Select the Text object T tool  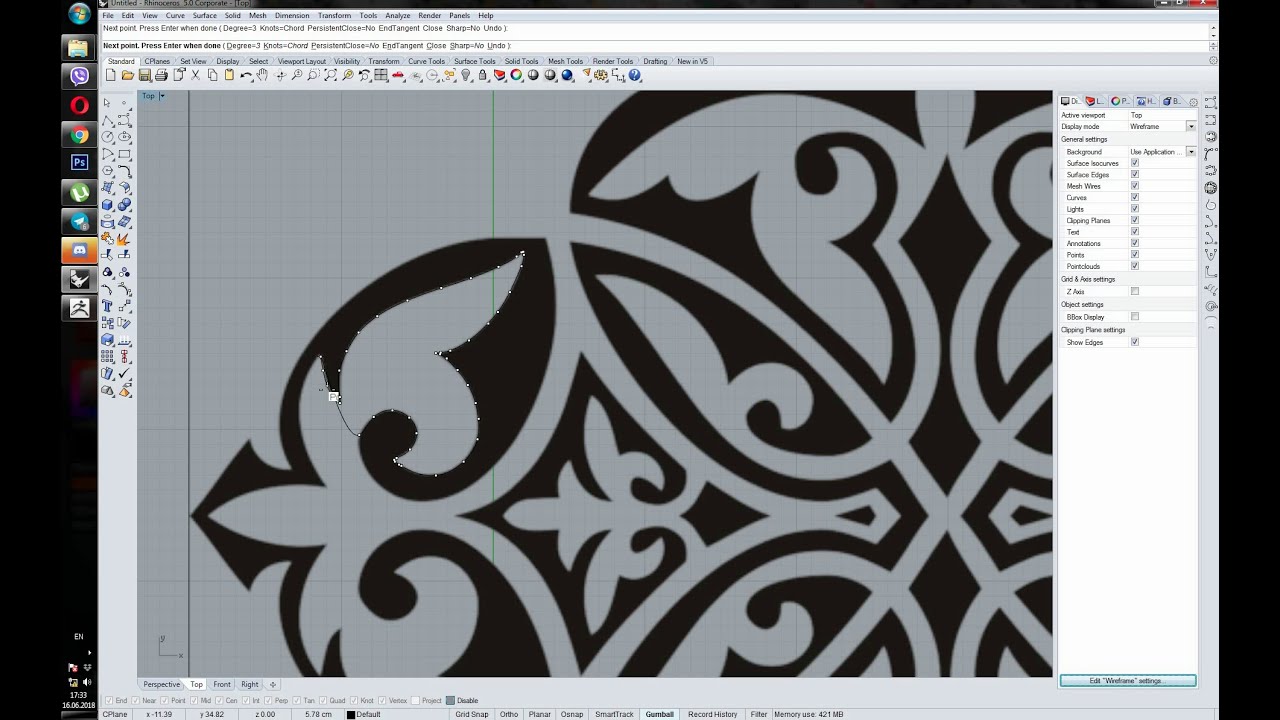pyautogui.click(x=107, y=304)
